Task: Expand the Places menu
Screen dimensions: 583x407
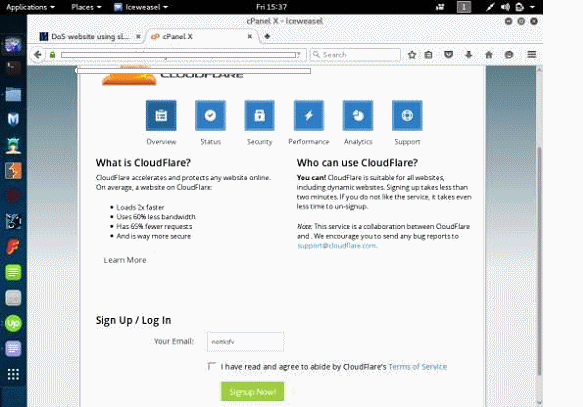Action: [86, 7]
